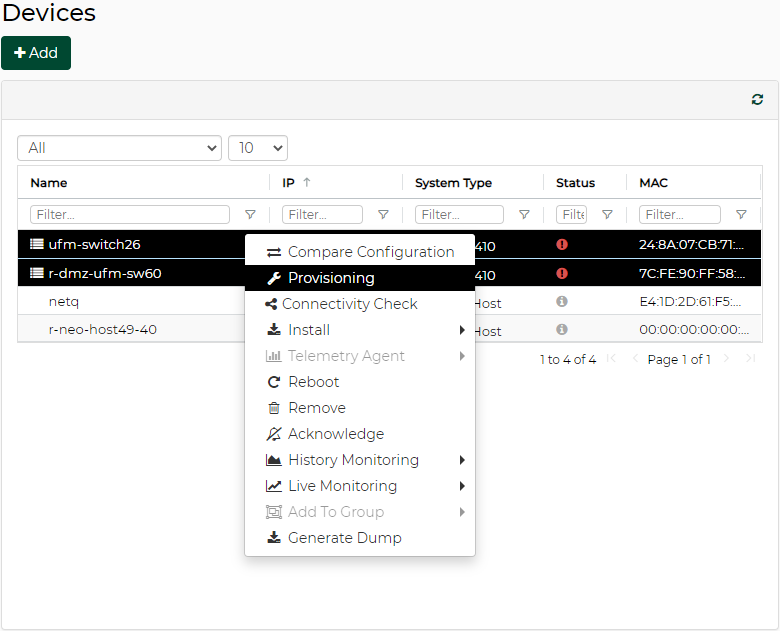The width and height of the screenshot is (780, 631).
Task: Select Generate Dump from the context menu
Action: point(344,538)
